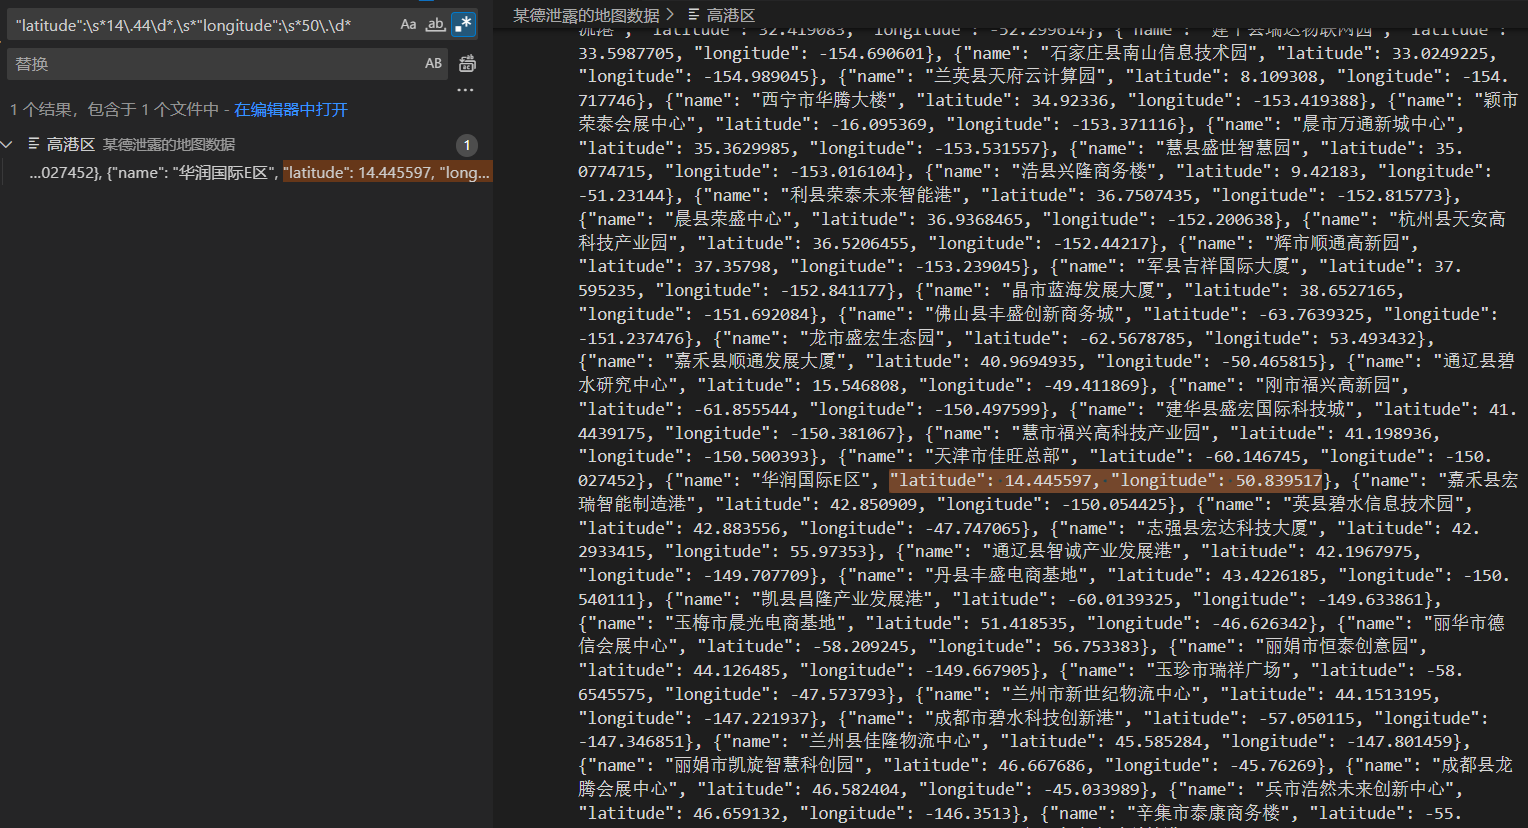The height and width of the screenshot is (828, 1528).
Task: Click "华润国际E区" name in the editor
Action: (x=810, y=481)
